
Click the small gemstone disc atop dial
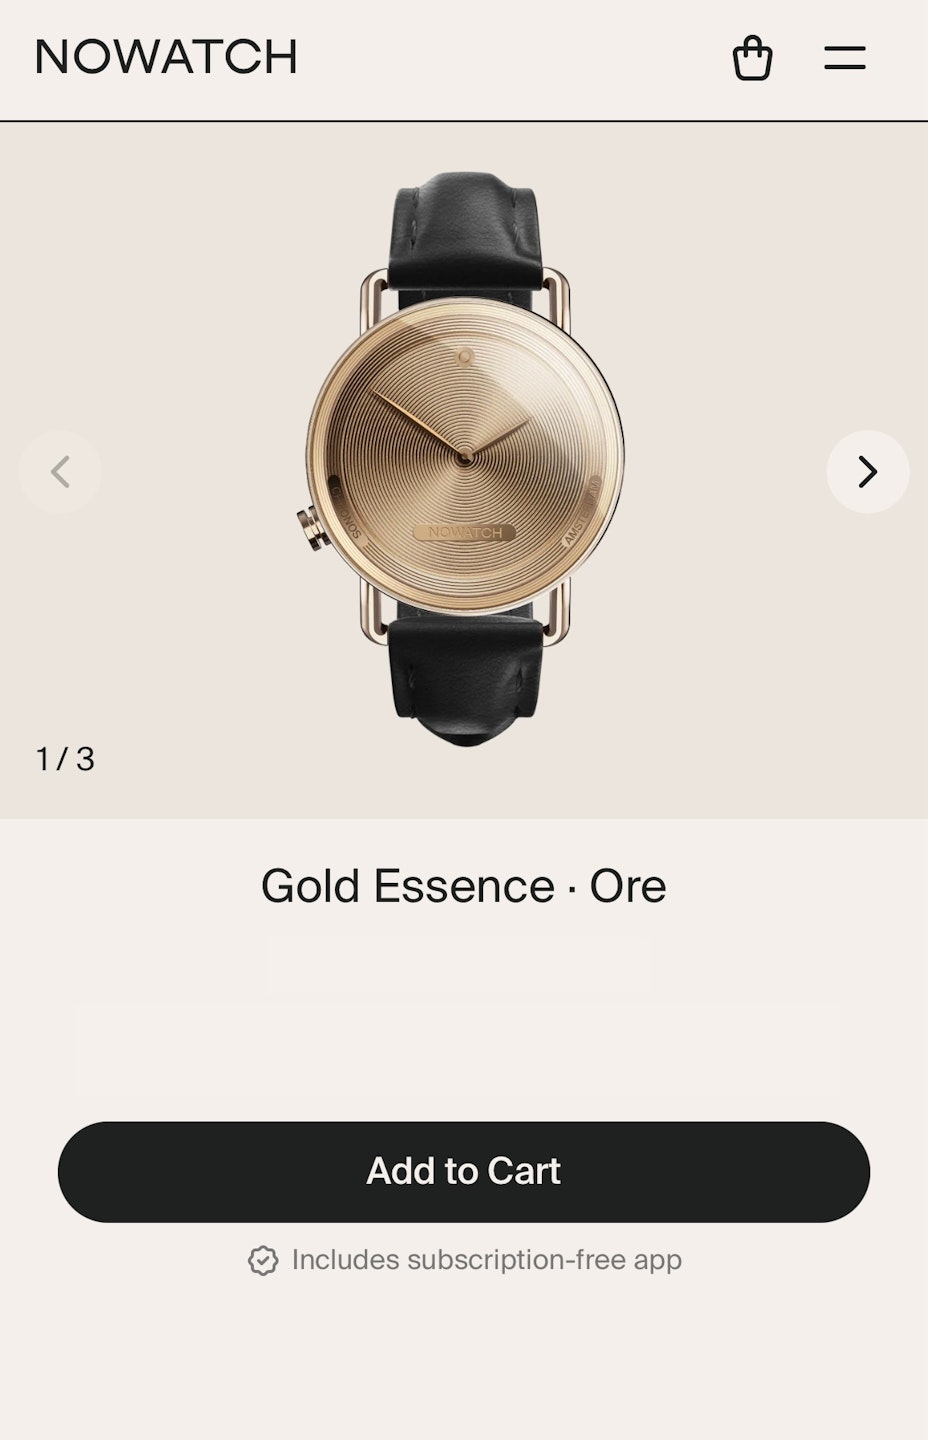pos(465,356)
